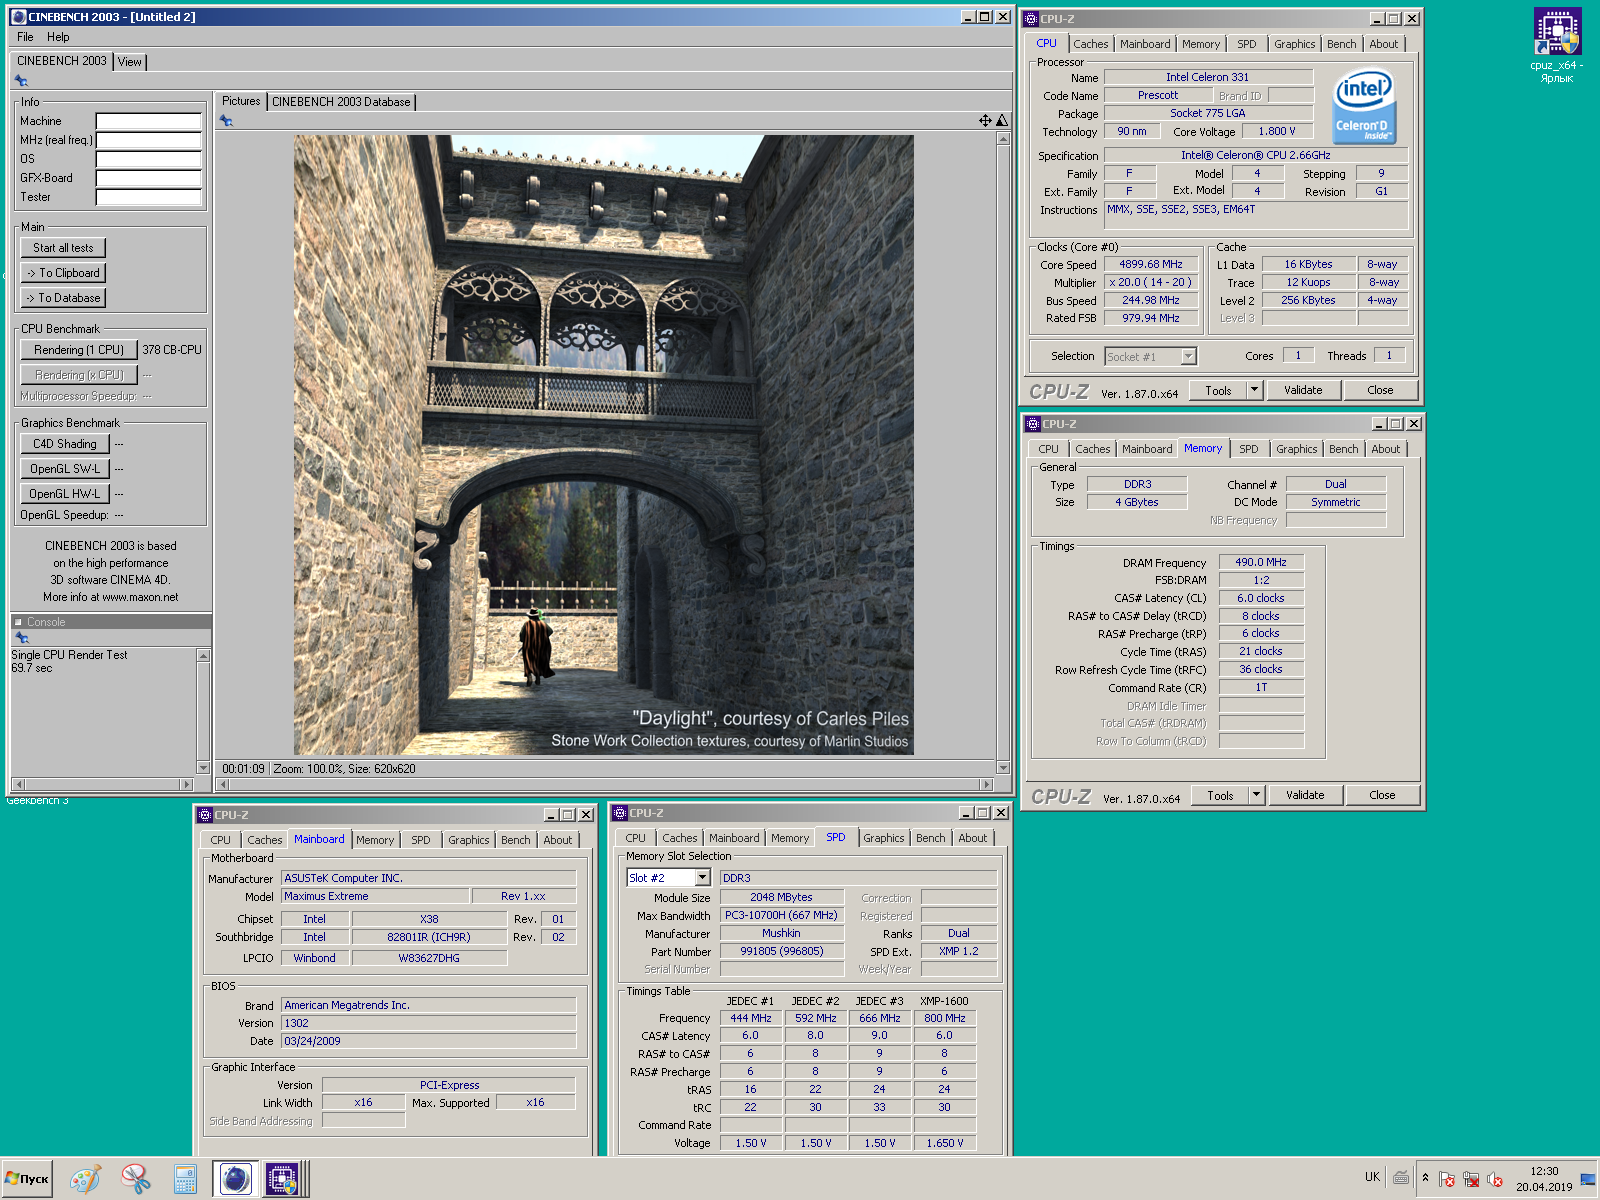Show hidden system tray icons
1600x1200 pixels.
(x=1425, y=1178)
